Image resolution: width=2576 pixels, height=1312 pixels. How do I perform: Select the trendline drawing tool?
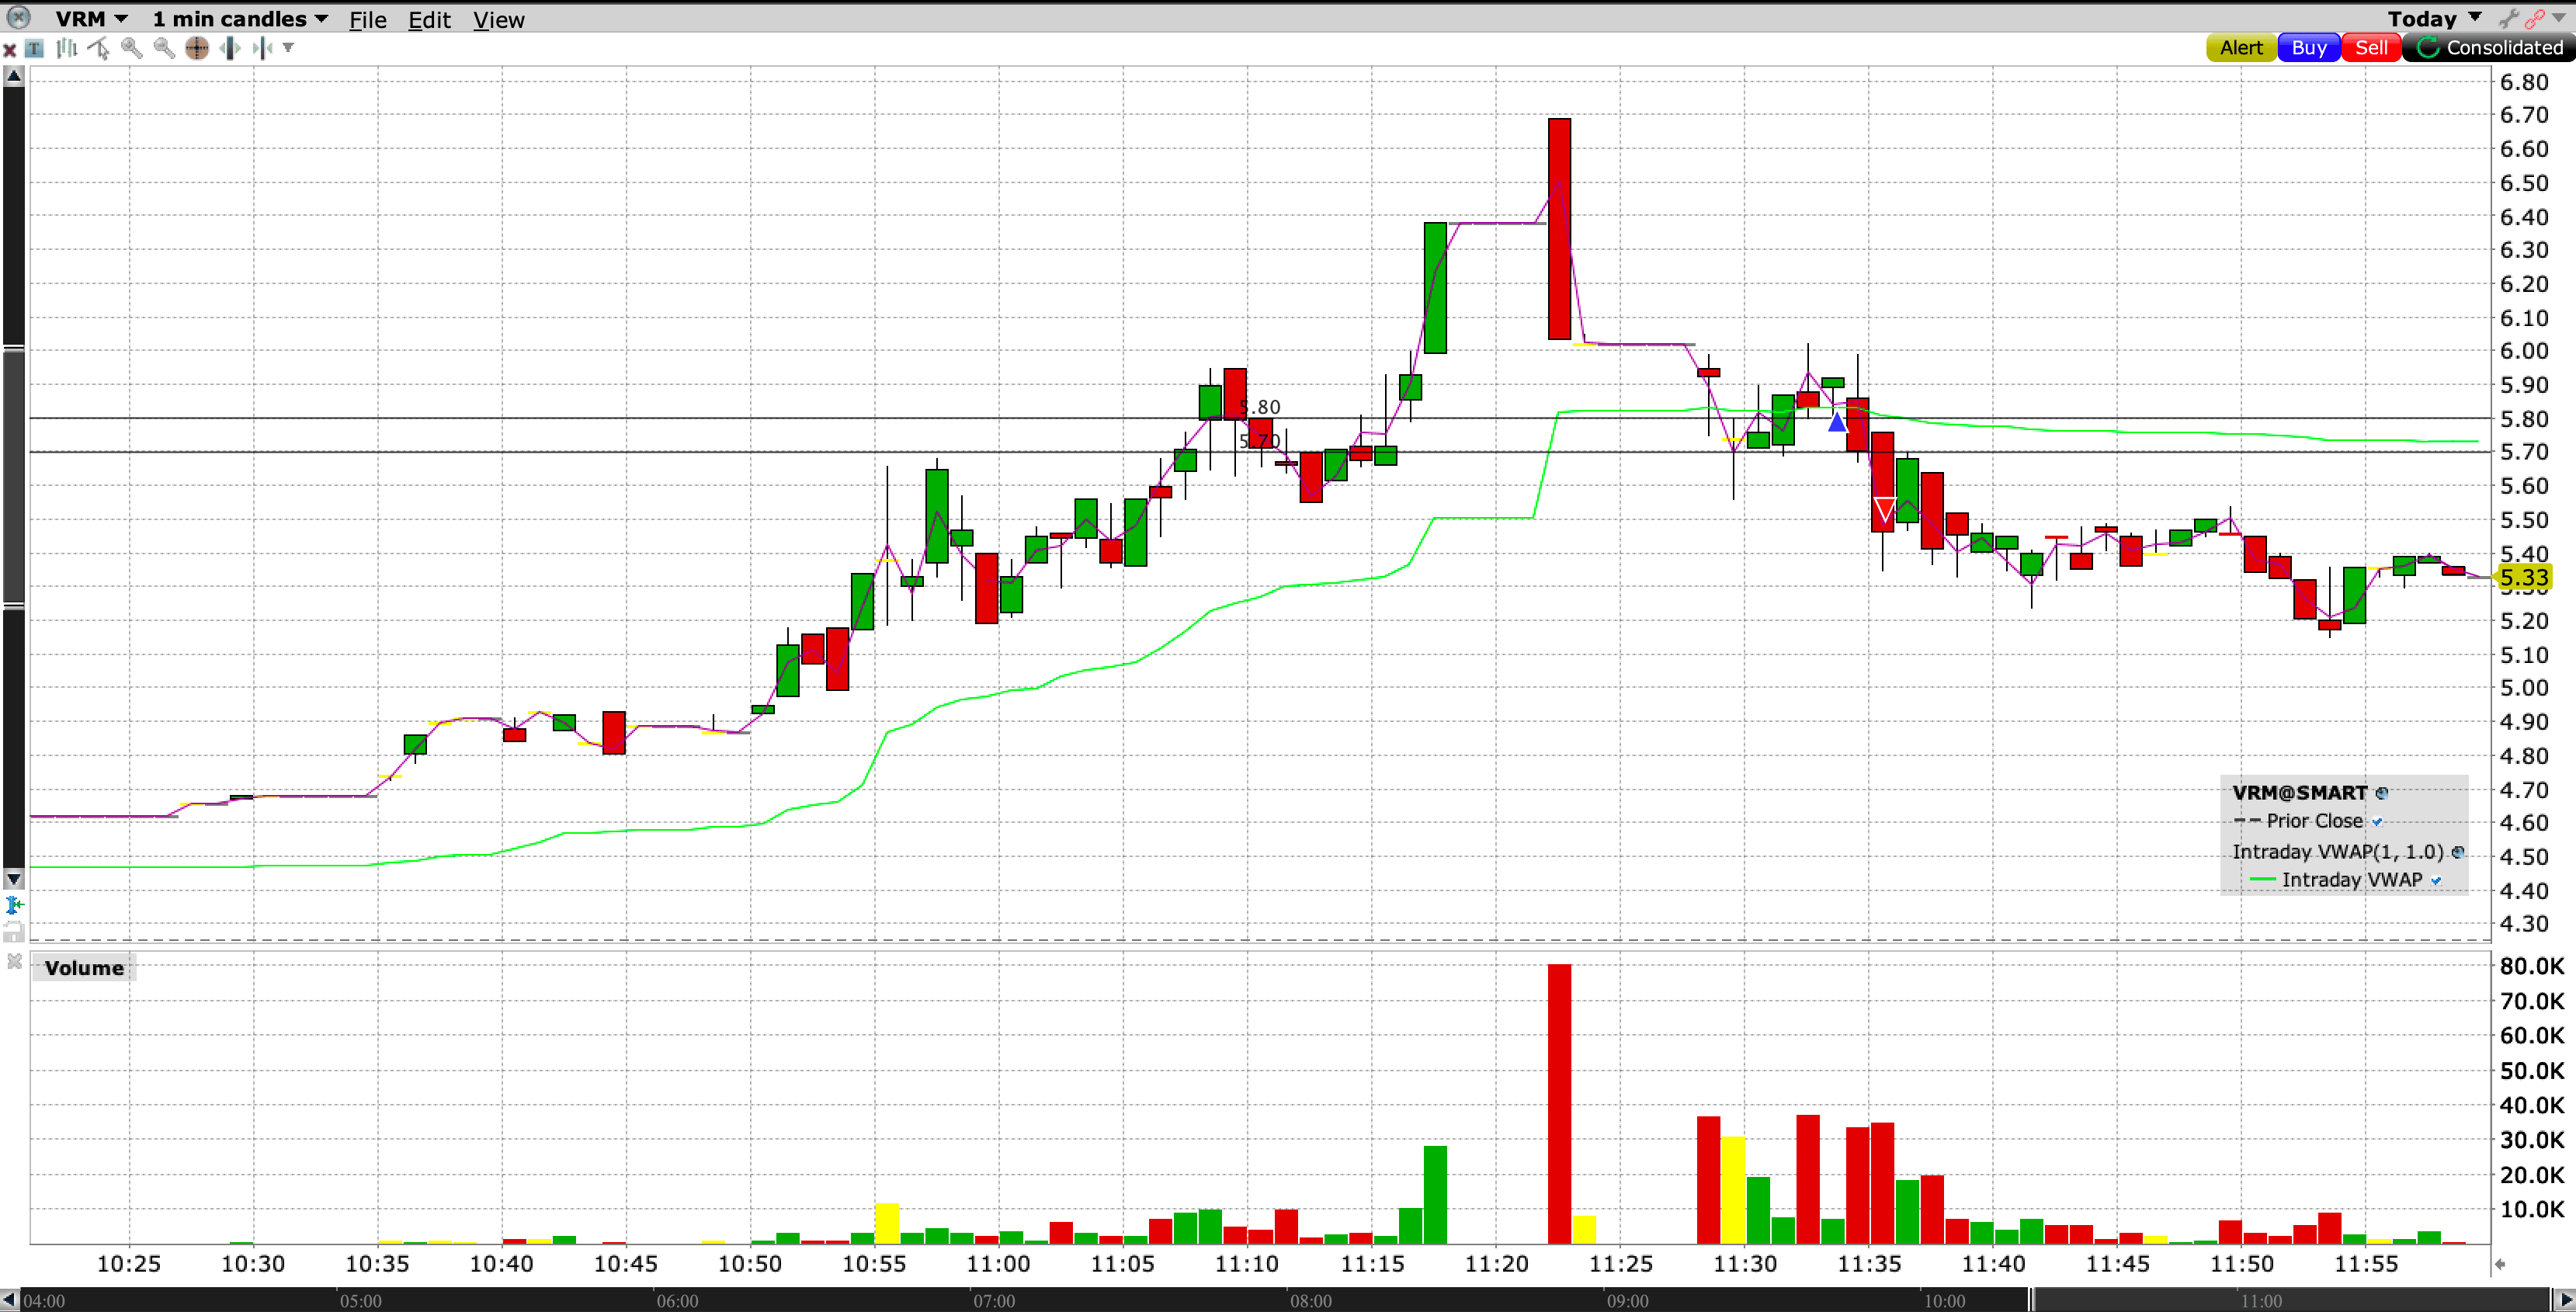pos(99,48)
